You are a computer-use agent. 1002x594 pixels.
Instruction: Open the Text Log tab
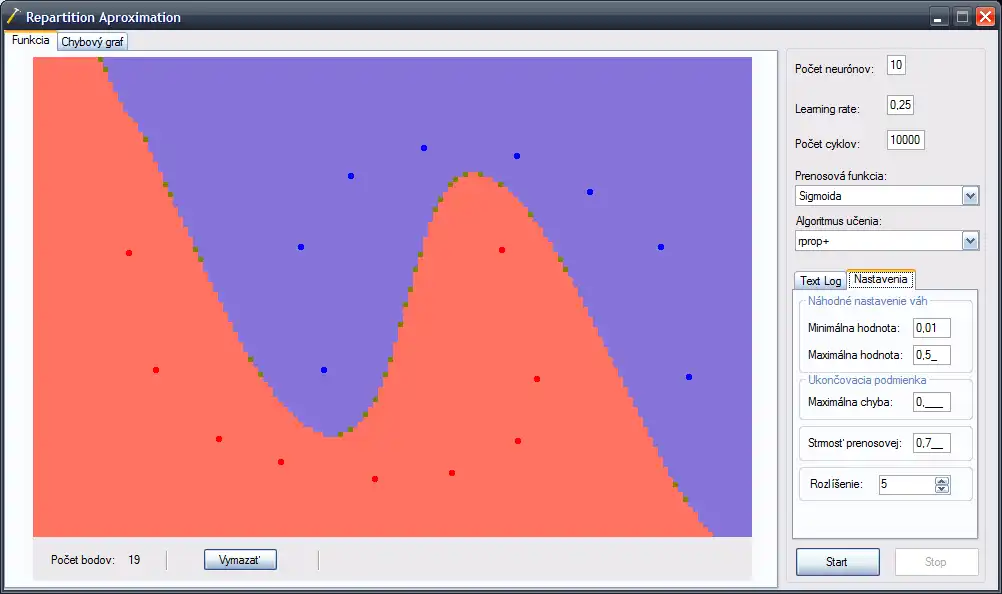pos(821,280)
